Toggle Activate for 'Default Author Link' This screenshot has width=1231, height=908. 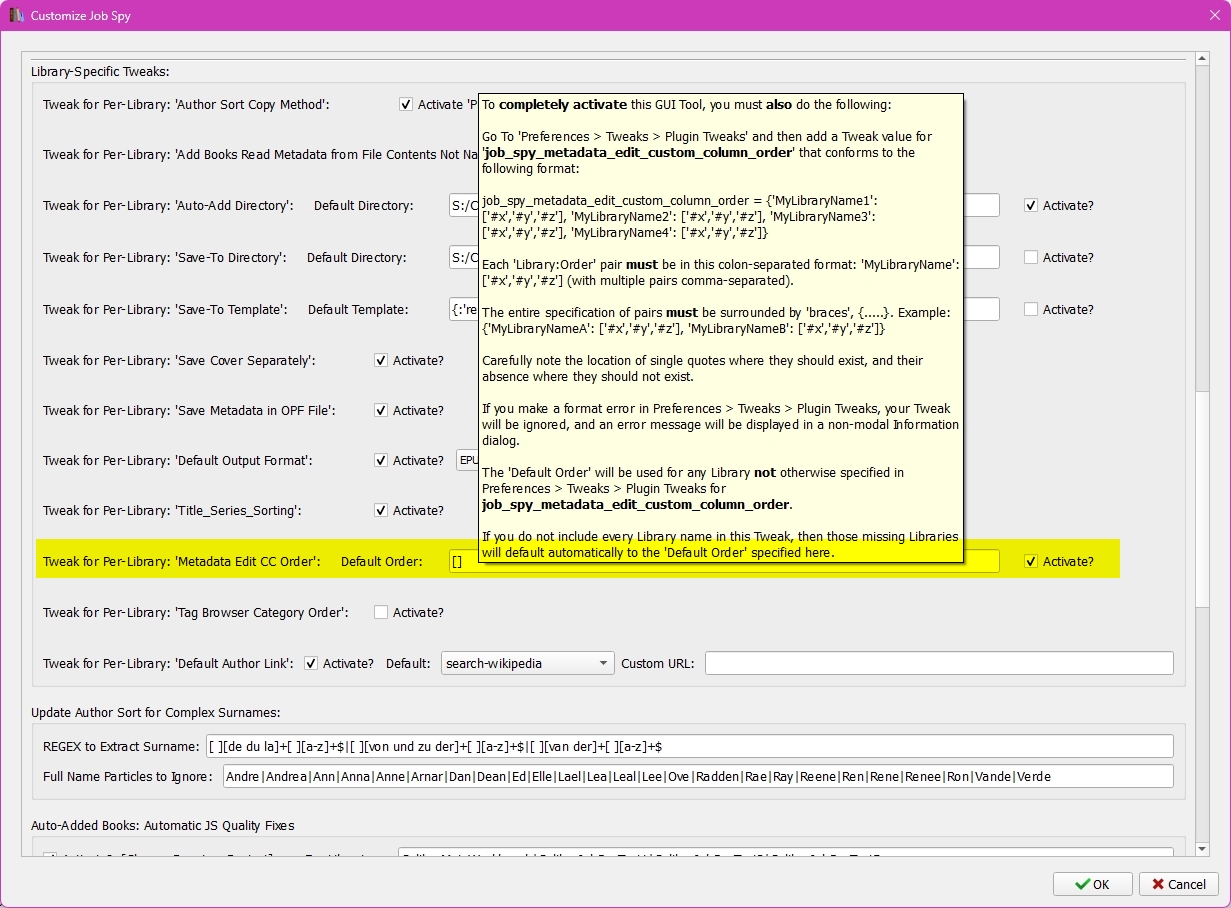pyautogui.click(x=311, y=663)
